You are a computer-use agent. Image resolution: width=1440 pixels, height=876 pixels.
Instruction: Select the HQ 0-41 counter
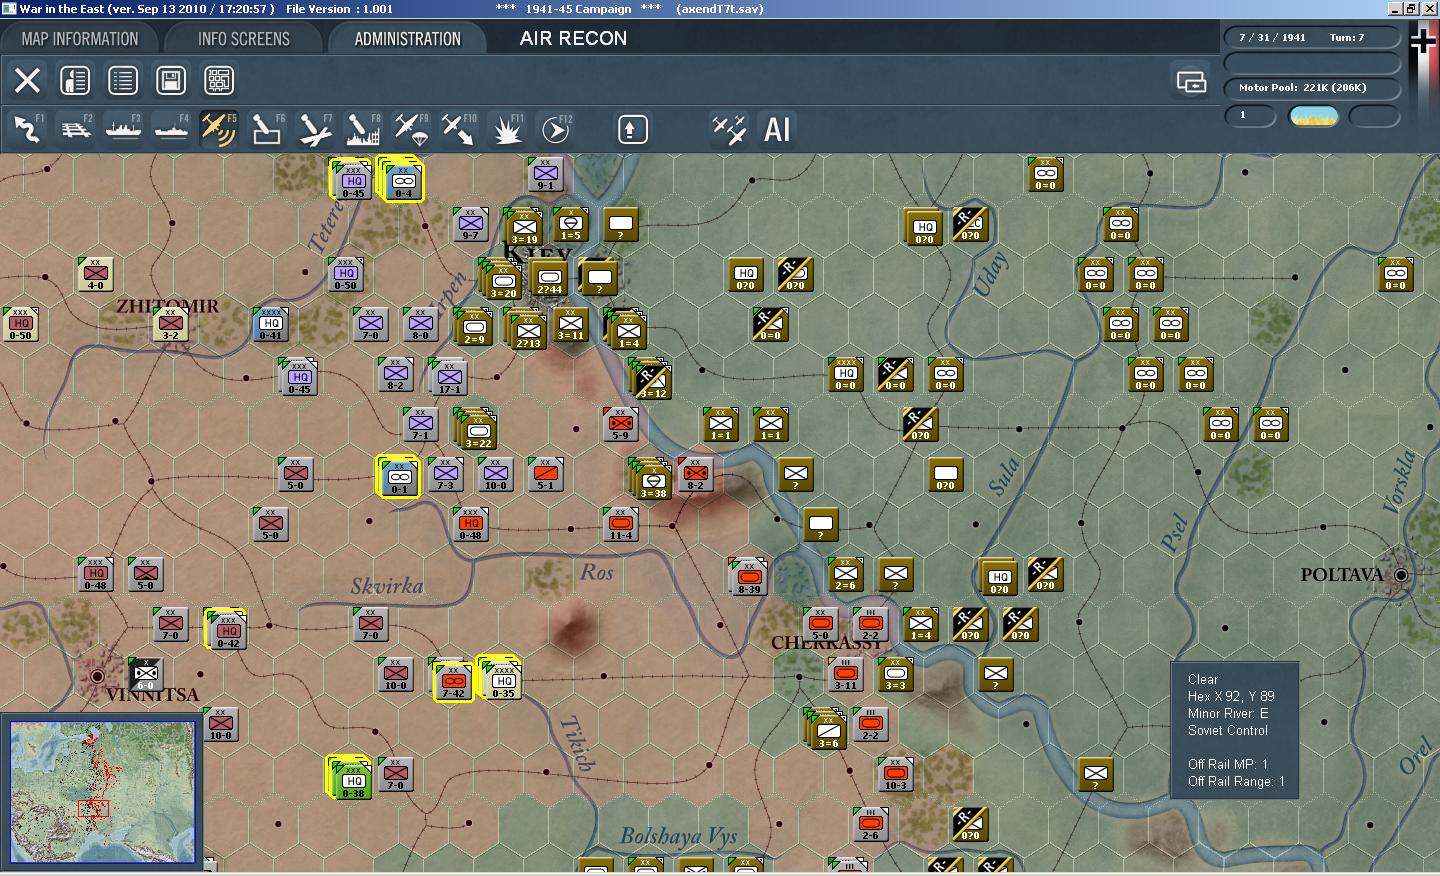(x=271, y=324)
